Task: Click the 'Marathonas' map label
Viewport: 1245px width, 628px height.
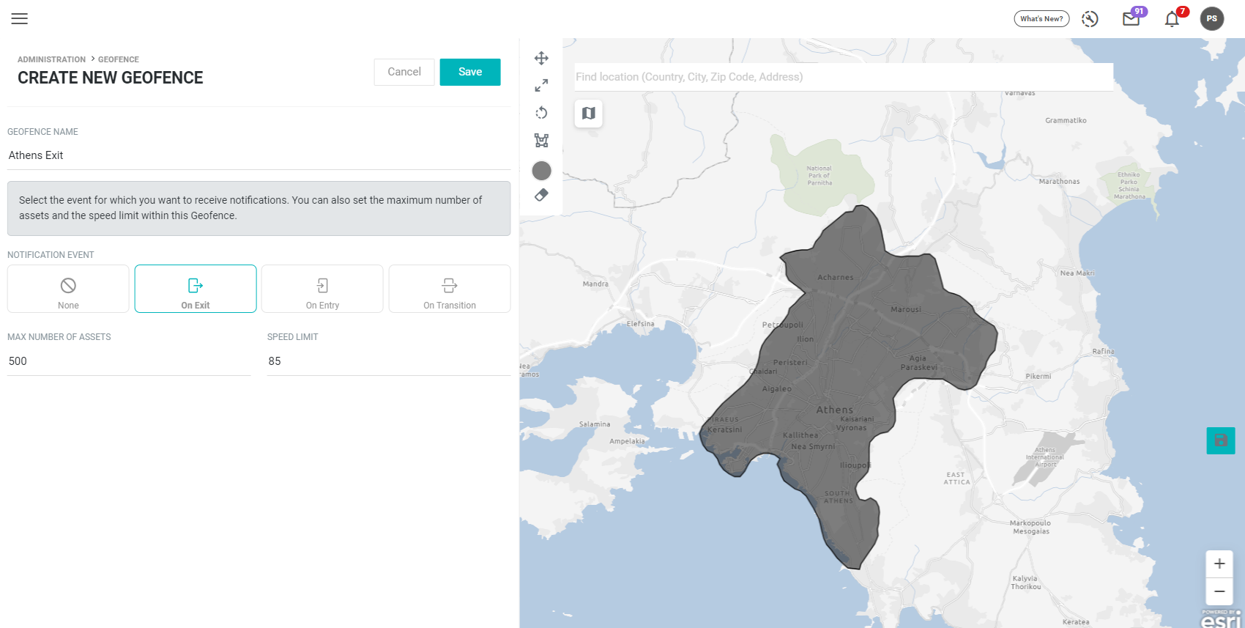Action: (1059, 181)
